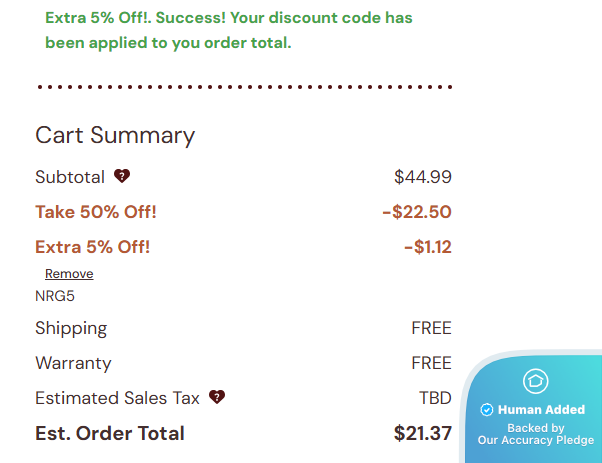The width and height of the screenshot is (602, 463).
Task: Click the hexagon house icon in the badge
Action: tap(536, 381)
